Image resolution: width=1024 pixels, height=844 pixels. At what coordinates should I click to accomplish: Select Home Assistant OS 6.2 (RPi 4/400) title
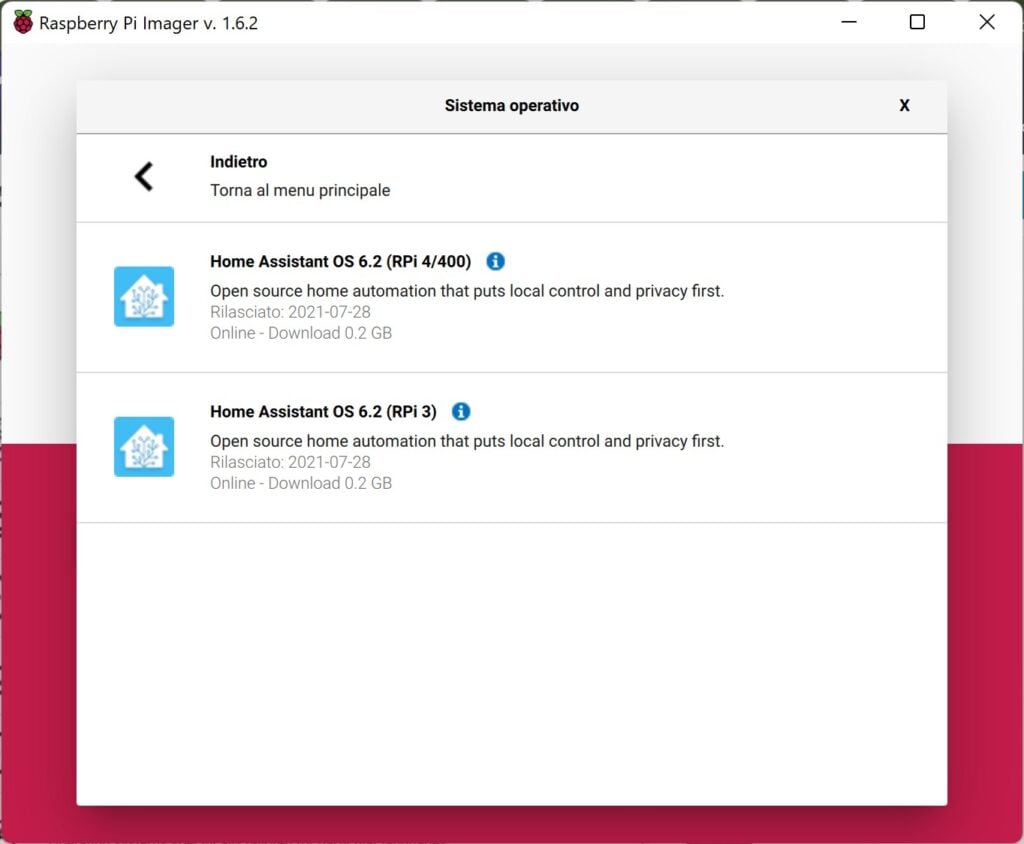(340, 261)
